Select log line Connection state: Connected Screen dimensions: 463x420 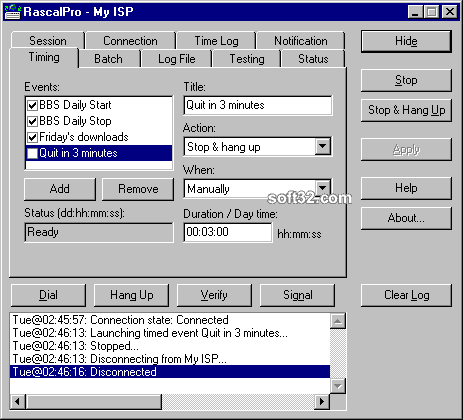tap(170, 320)
